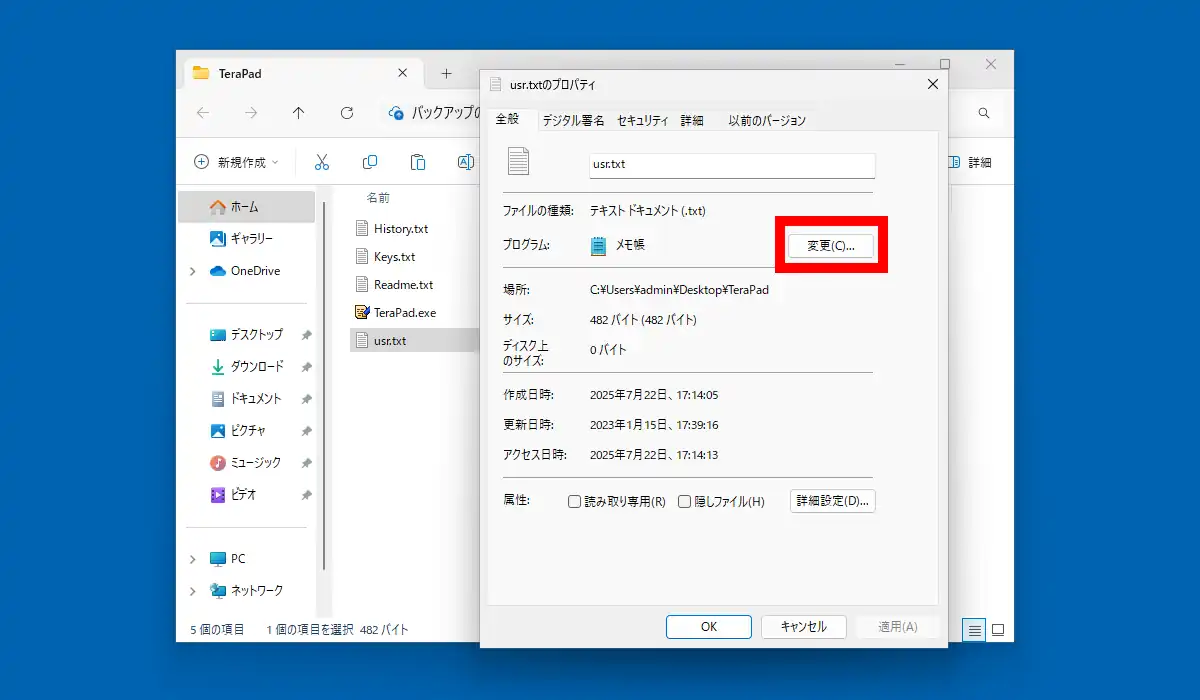This screenshot has height=700, width=1200.
Task: Open デスクトップ quick access folder
Action: point(247,335)
